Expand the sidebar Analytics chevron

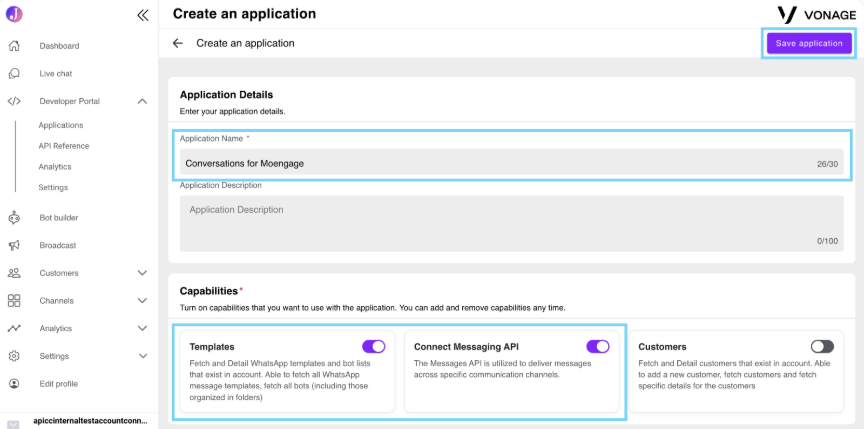(142, 328)
